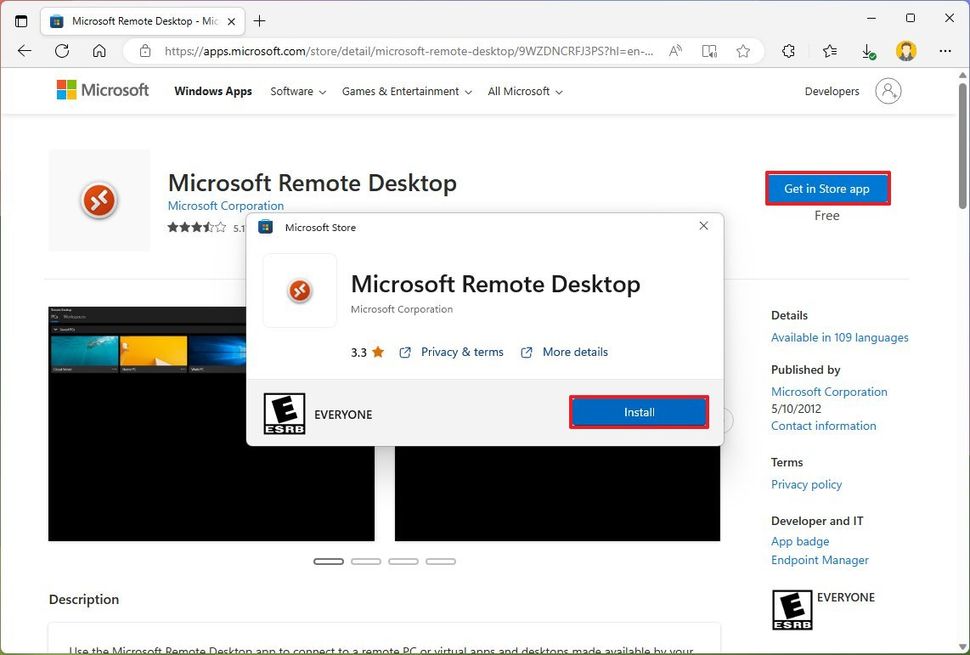Open the Edge downloads icon
The image size is (970, 655).
867,50
